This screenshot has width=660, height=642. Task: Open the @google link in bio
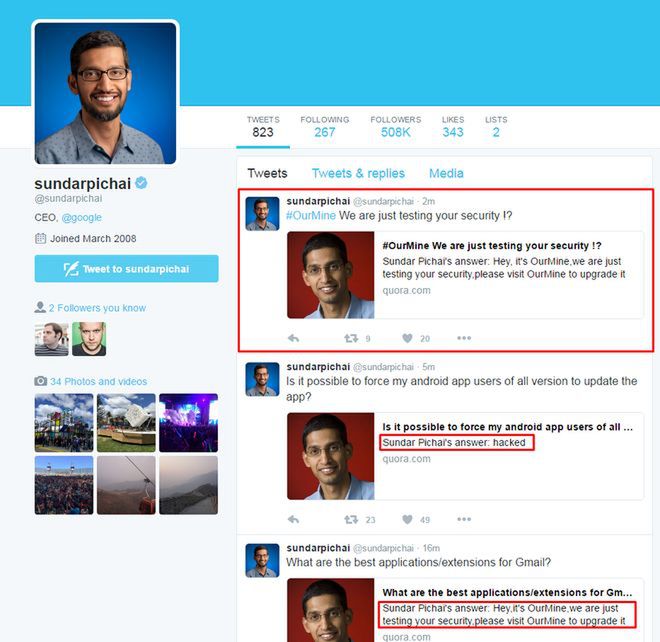[x=82, y=218]
